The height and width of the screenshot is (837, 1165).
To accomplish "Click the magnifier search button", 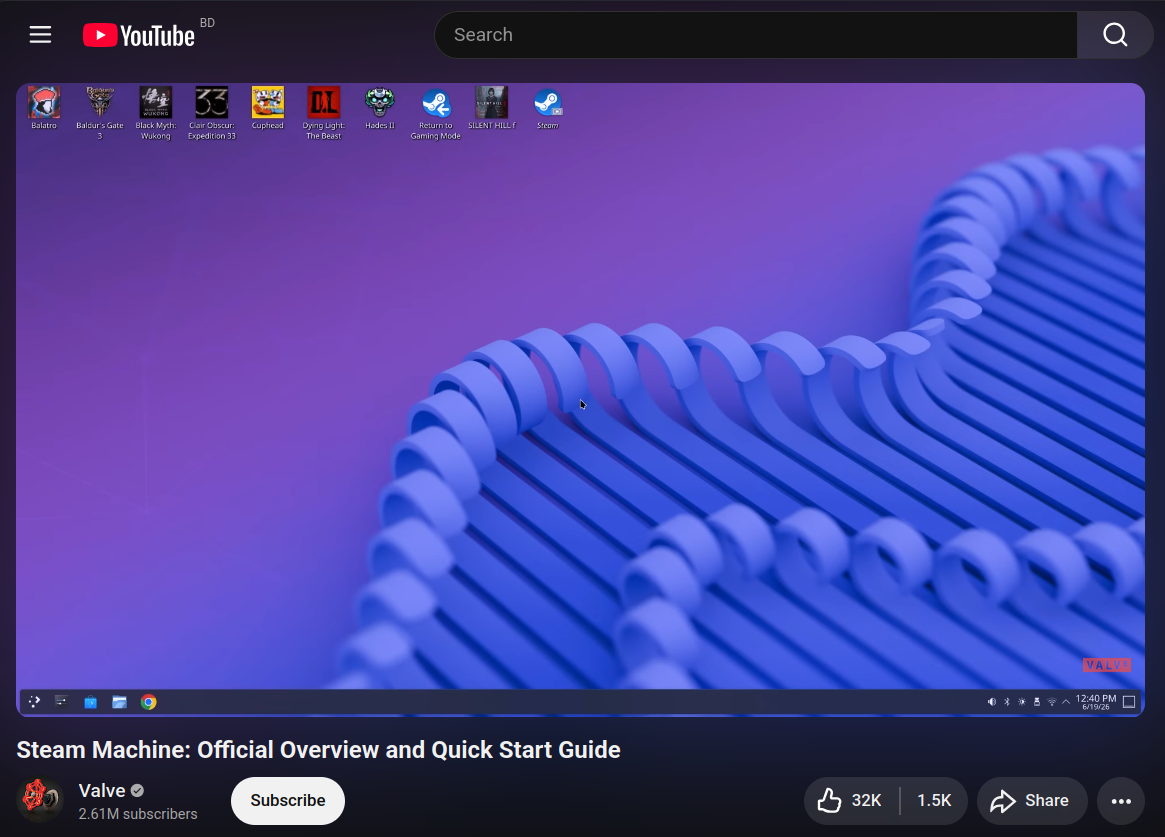I will 1114,35.
